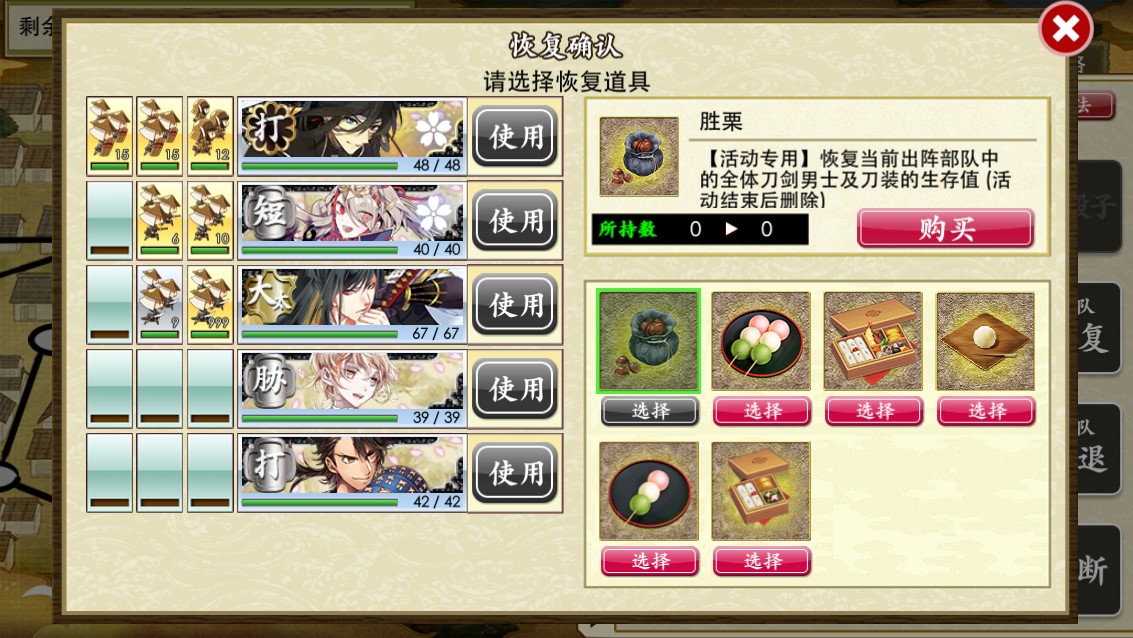Select the small dango plate icon in second row

[649, 491]
